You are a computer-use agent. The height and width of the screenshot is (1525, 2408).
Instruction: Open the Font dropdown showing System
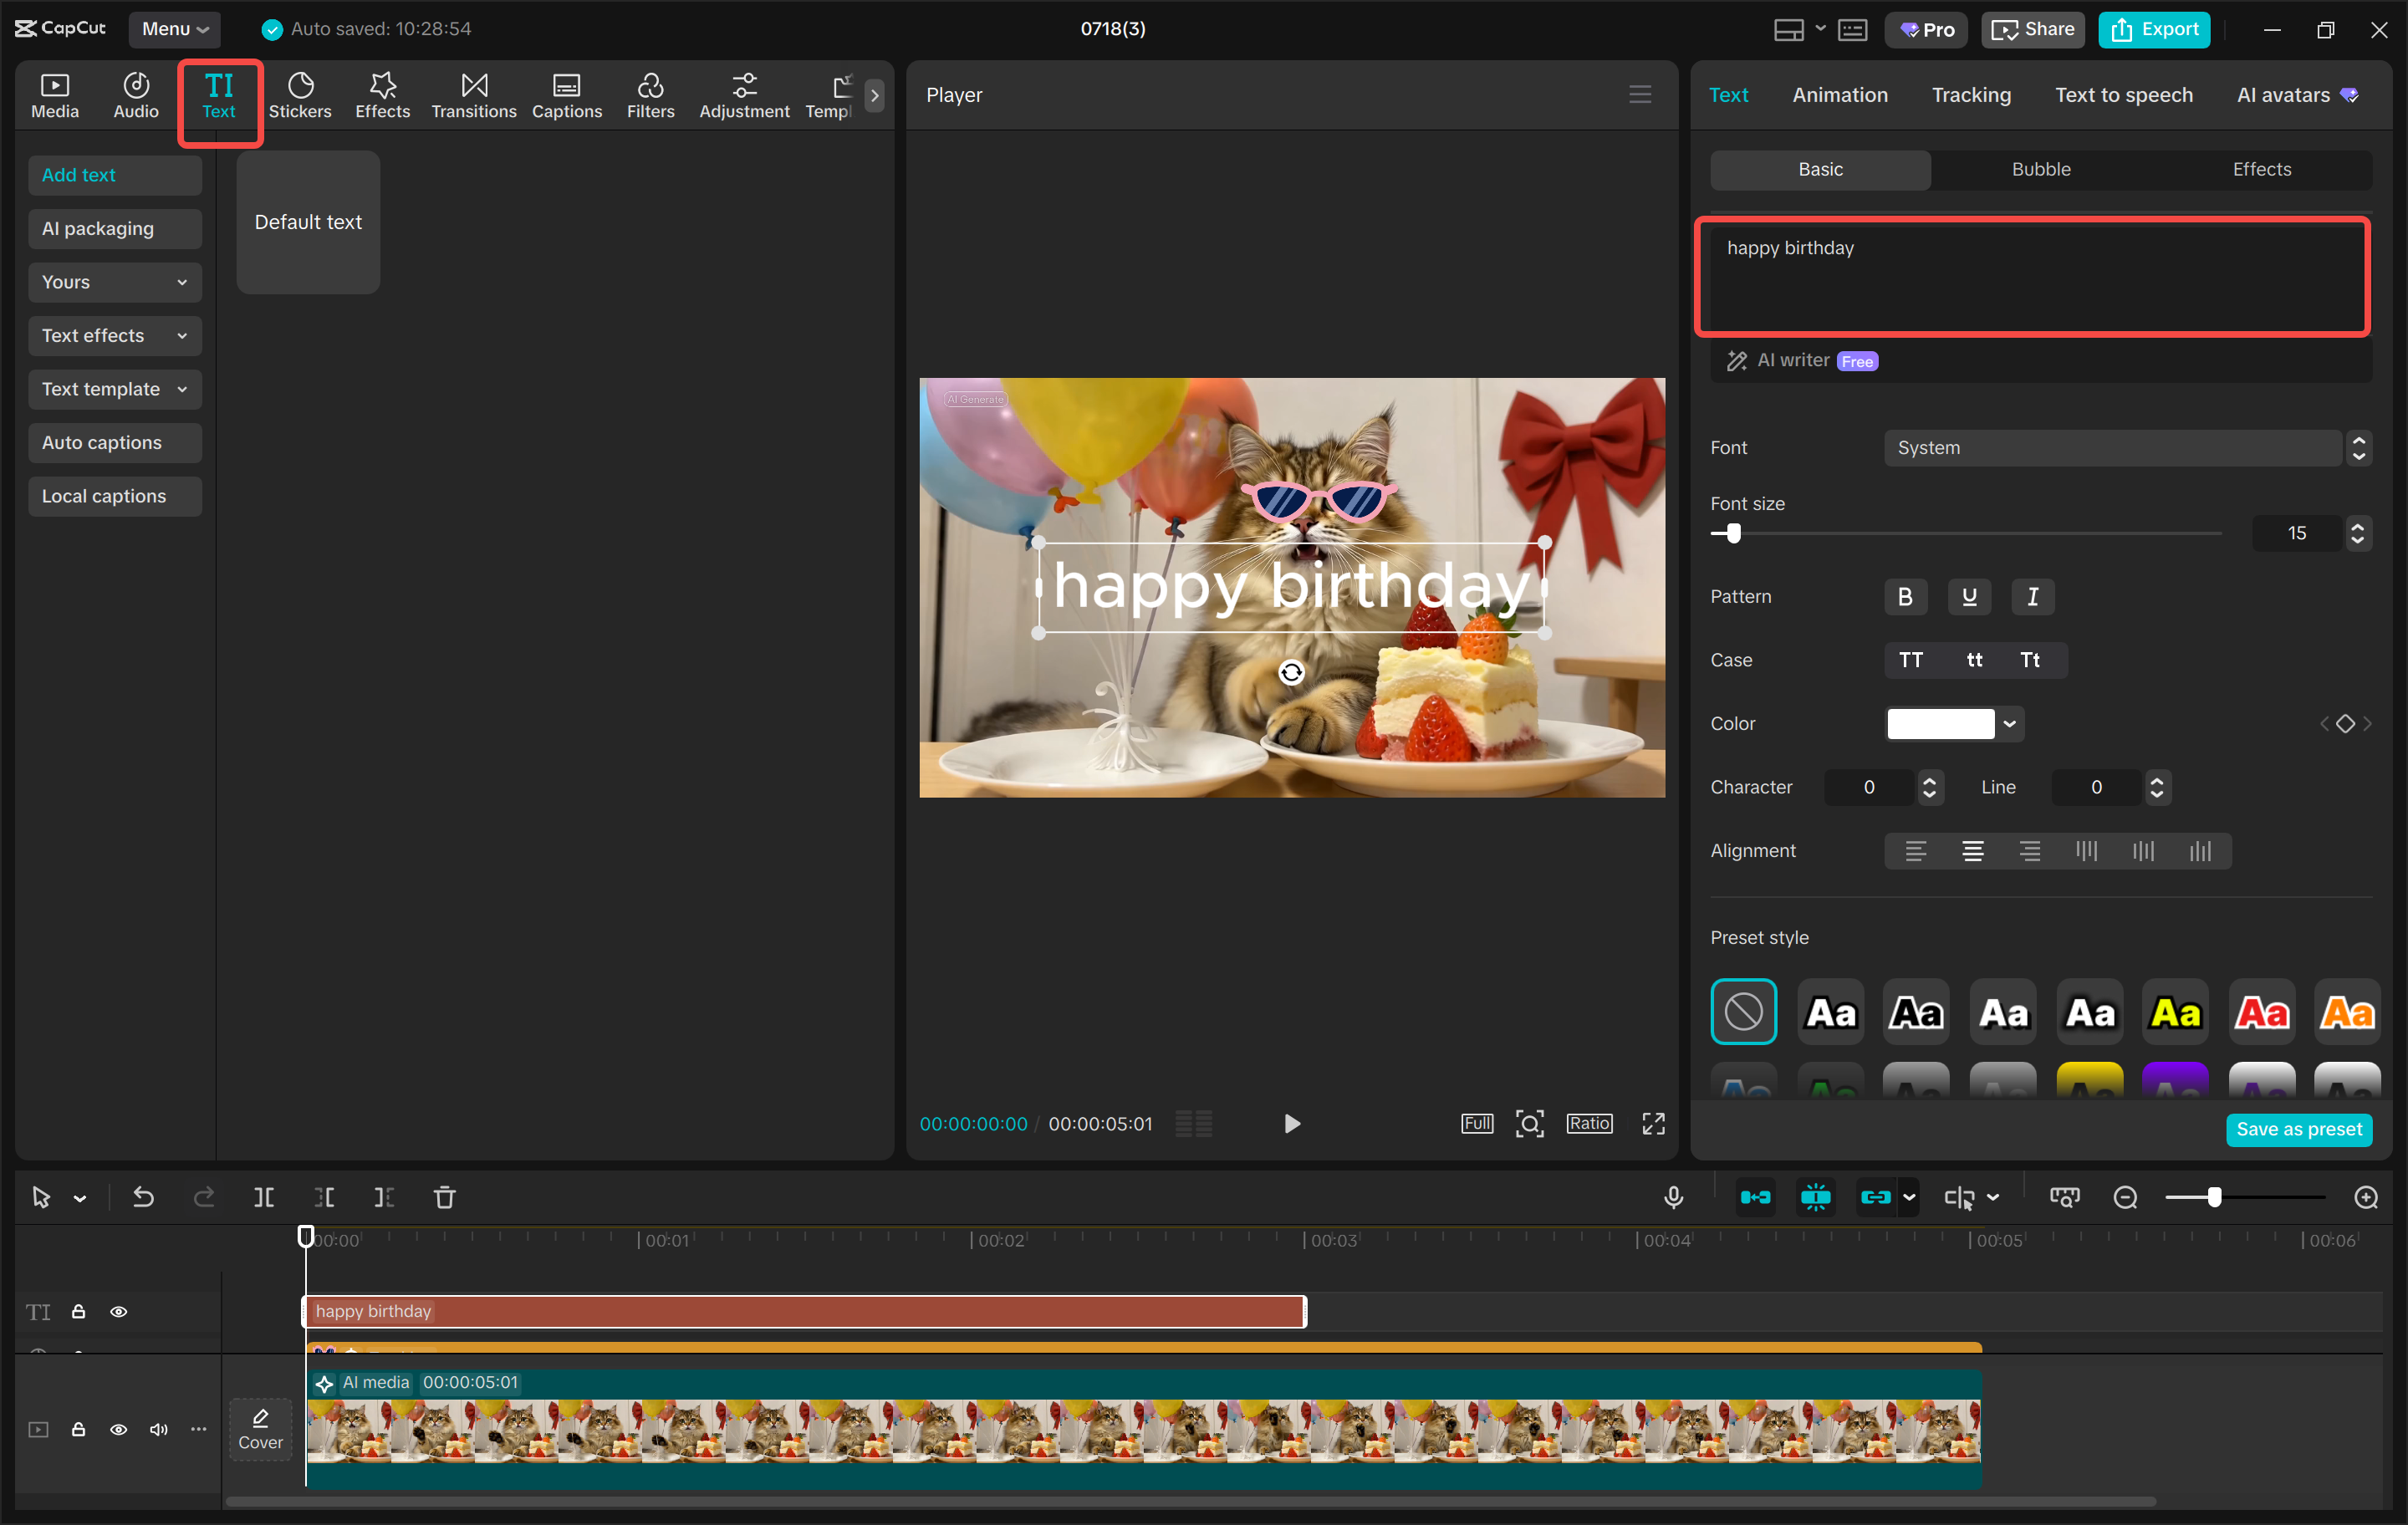point(2113,447)
